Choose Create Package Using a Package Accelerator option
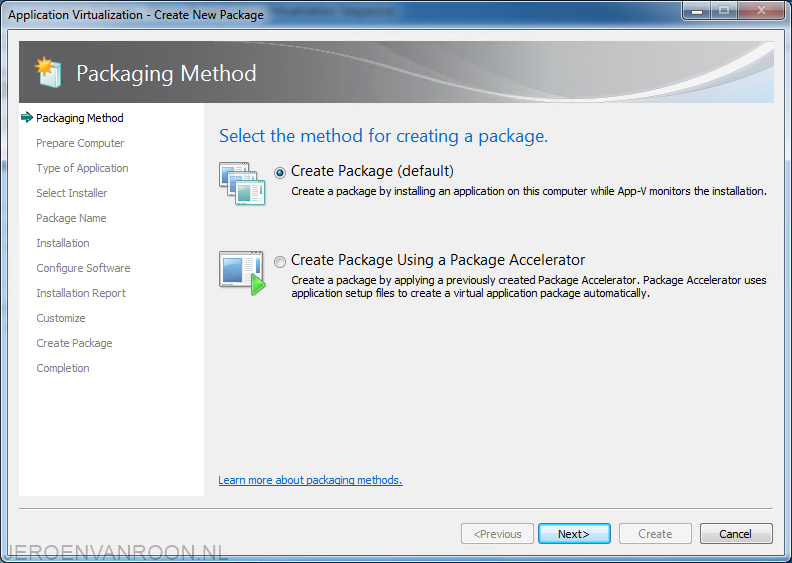This screenshot has height=563, width=792. coord(280,262)
